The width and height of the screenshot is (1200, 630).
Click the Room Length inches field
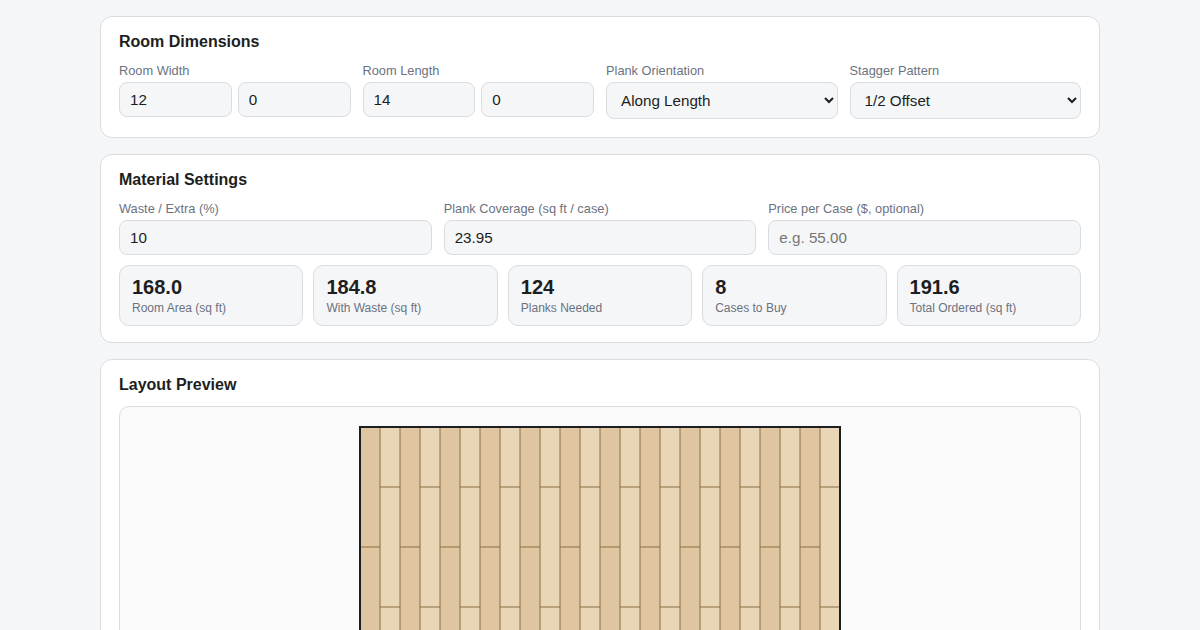click(537, 100)
